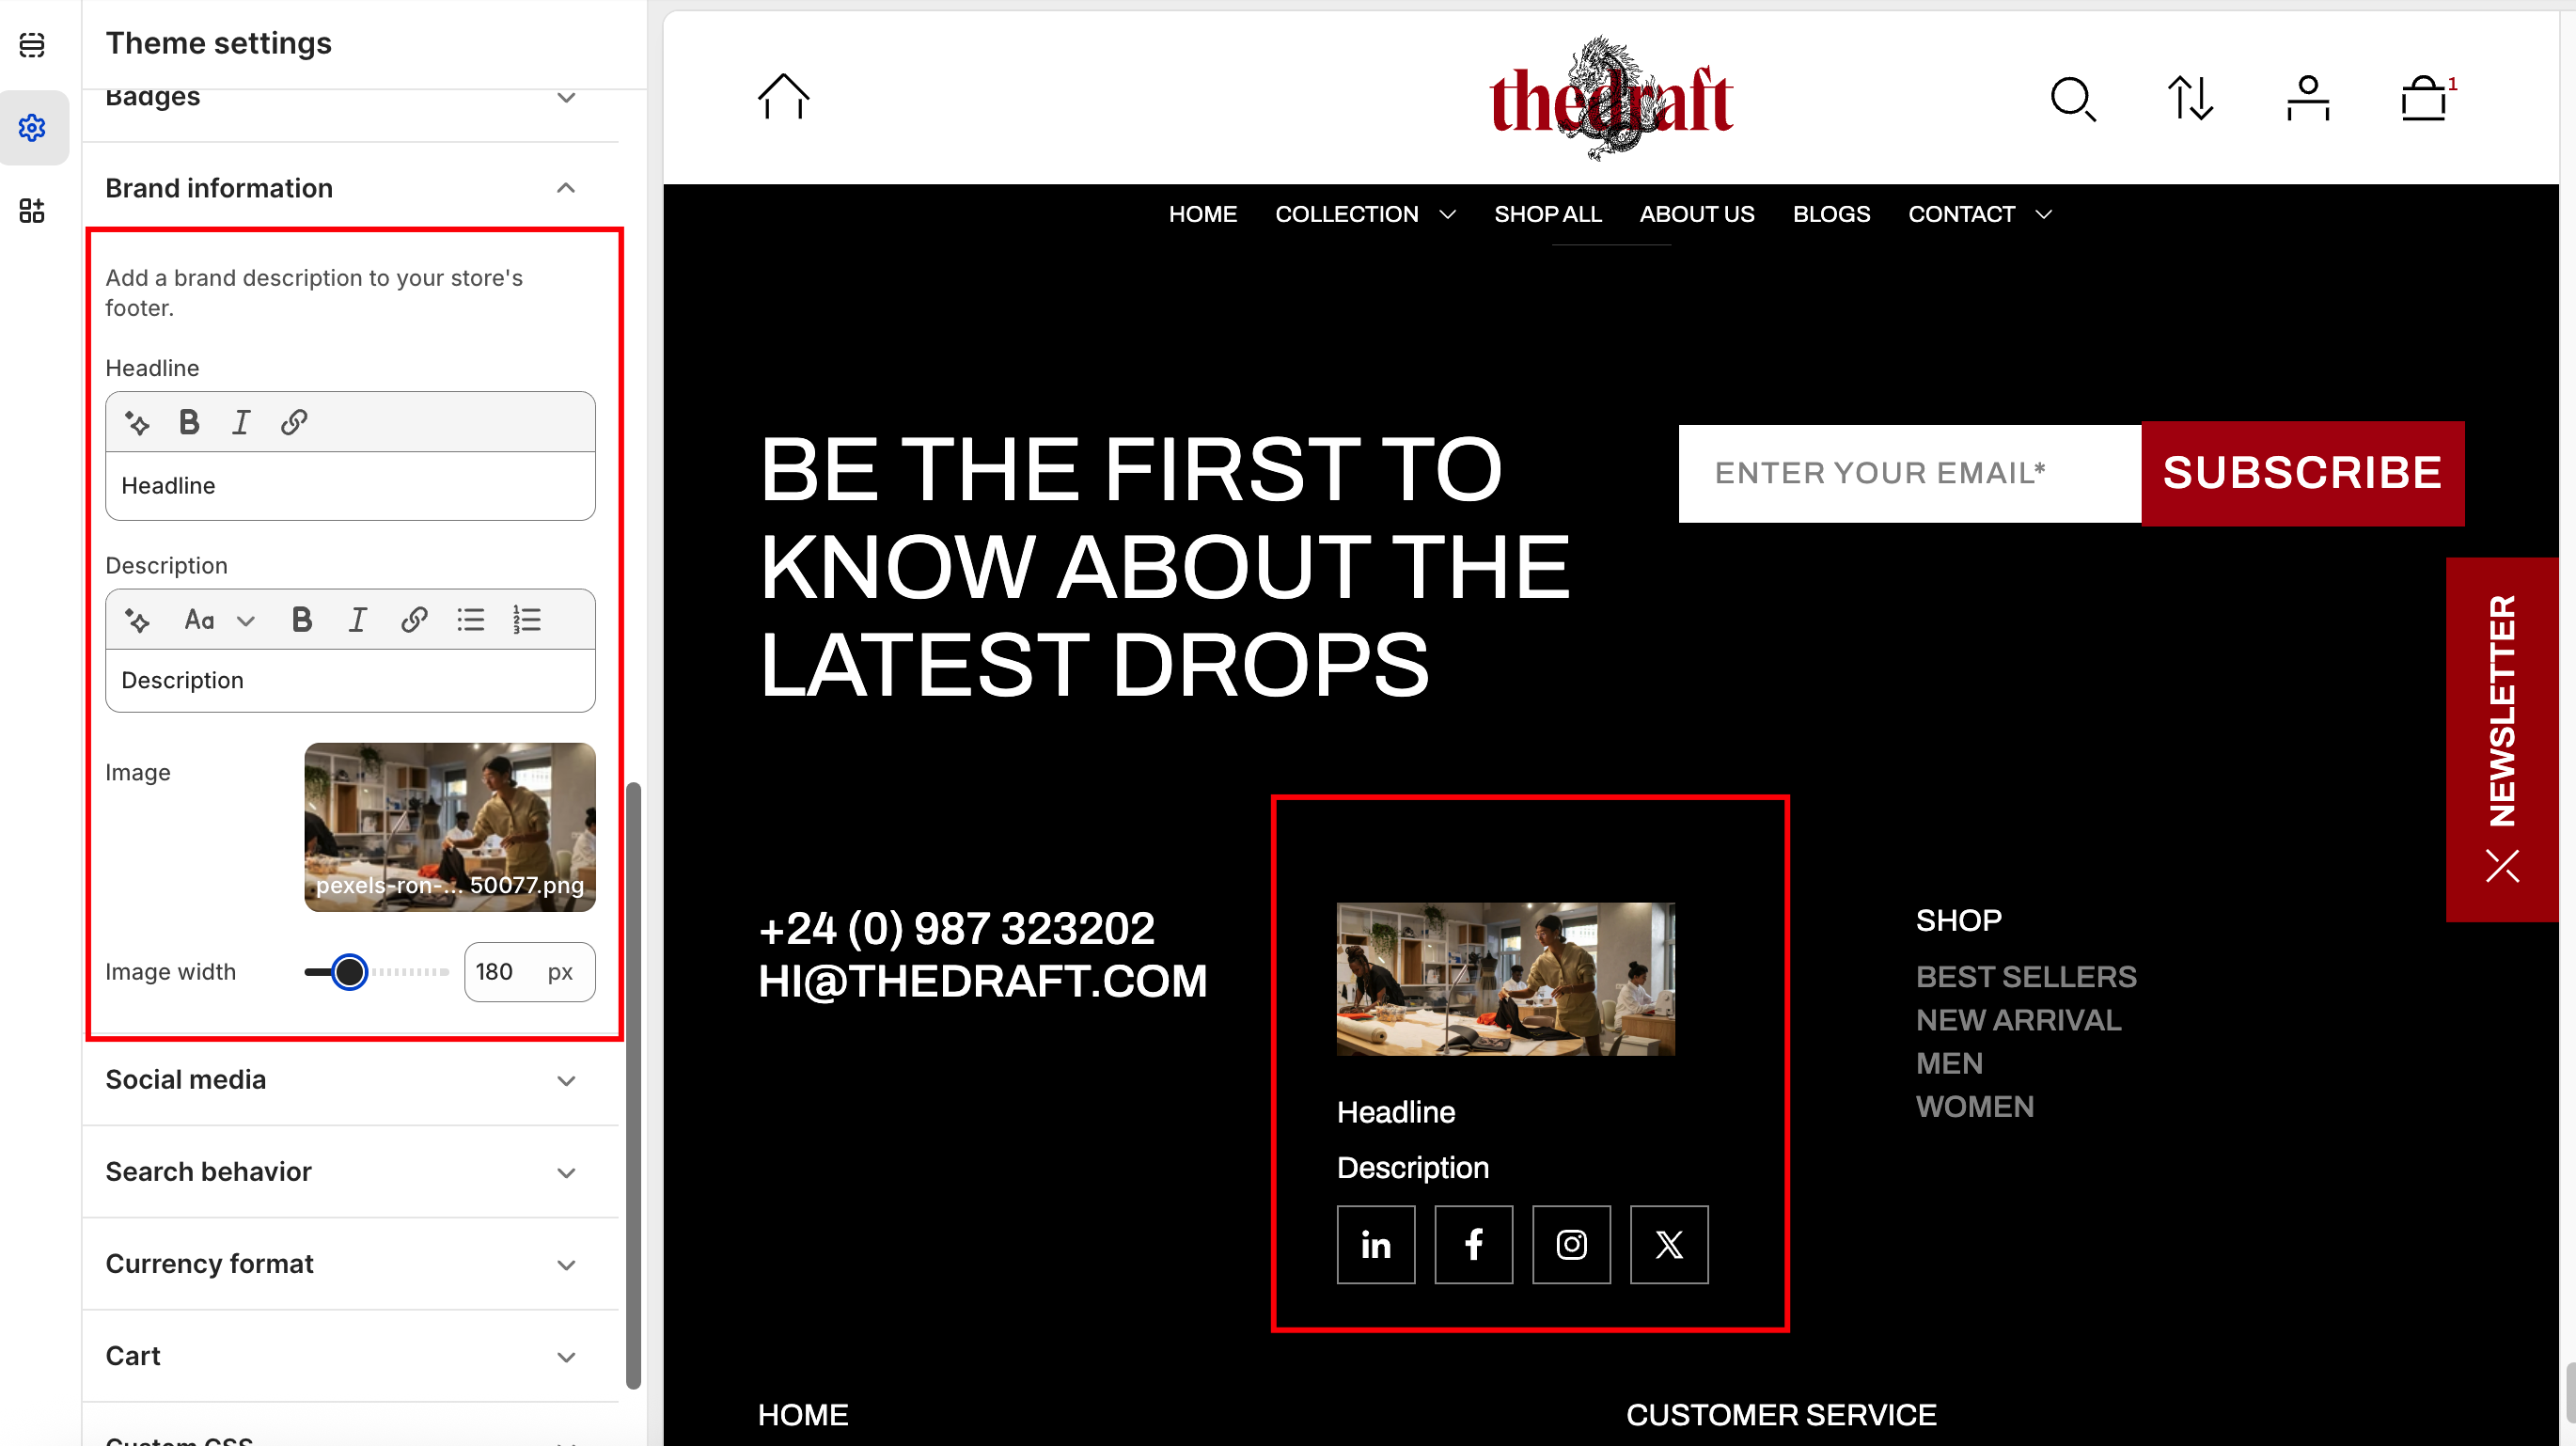Toggle bold in Description editor
This screenshot has width=2576, height=1446.
[302, 621]
